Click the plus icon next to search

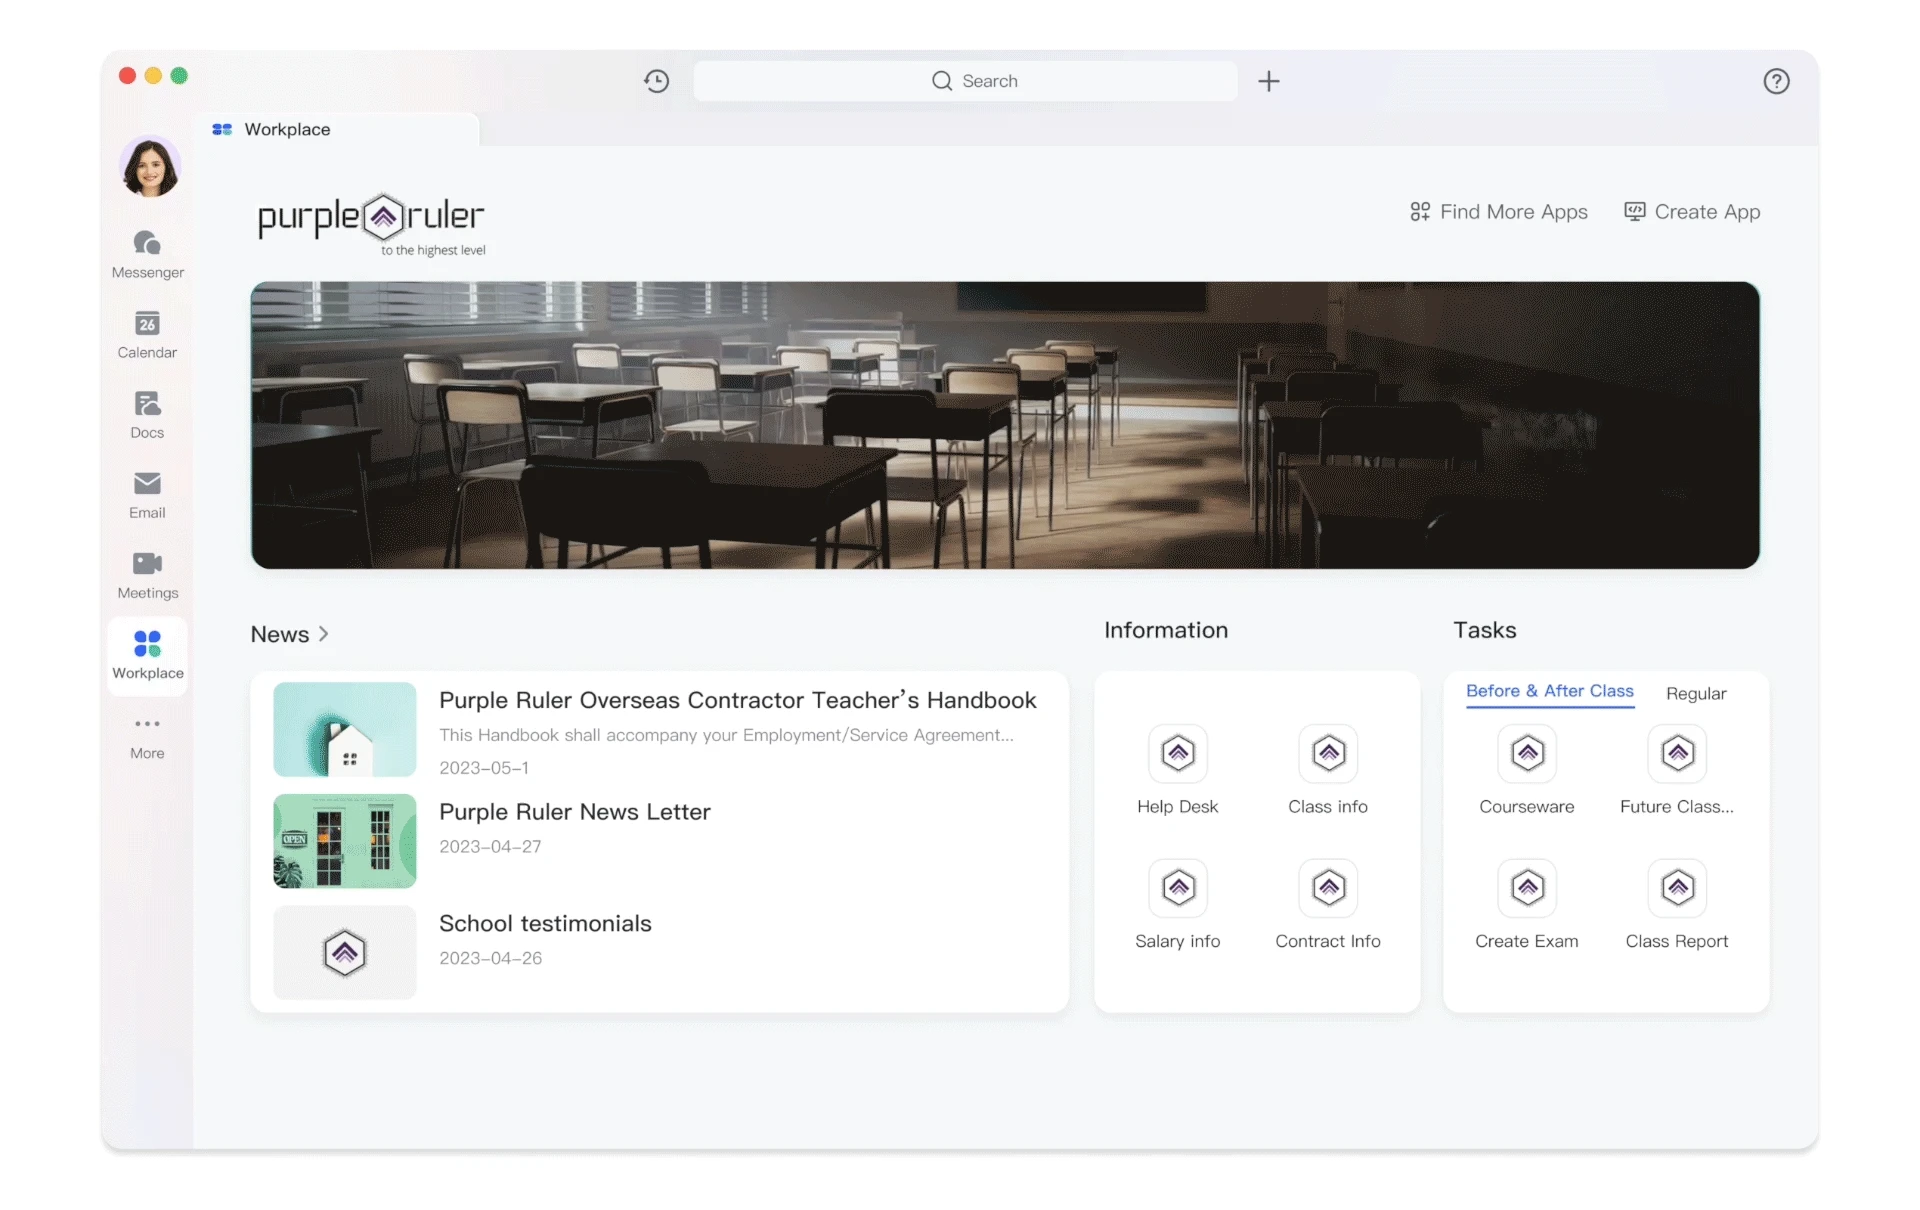[1268, 81]
